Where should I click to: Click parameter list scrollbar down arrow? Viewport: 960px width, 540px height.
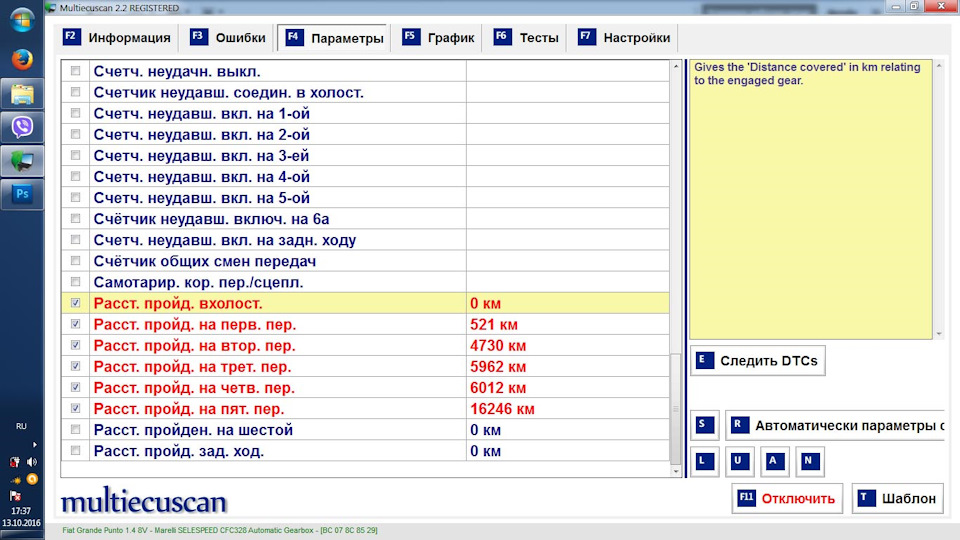point(676,471)
